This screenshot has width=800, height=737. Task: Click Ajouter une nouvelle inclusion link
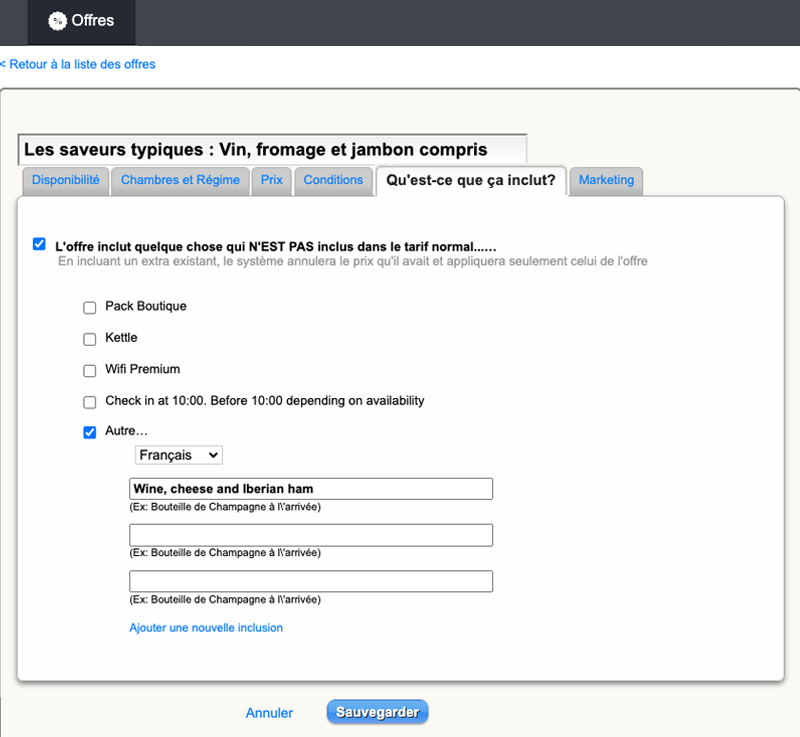206,628
